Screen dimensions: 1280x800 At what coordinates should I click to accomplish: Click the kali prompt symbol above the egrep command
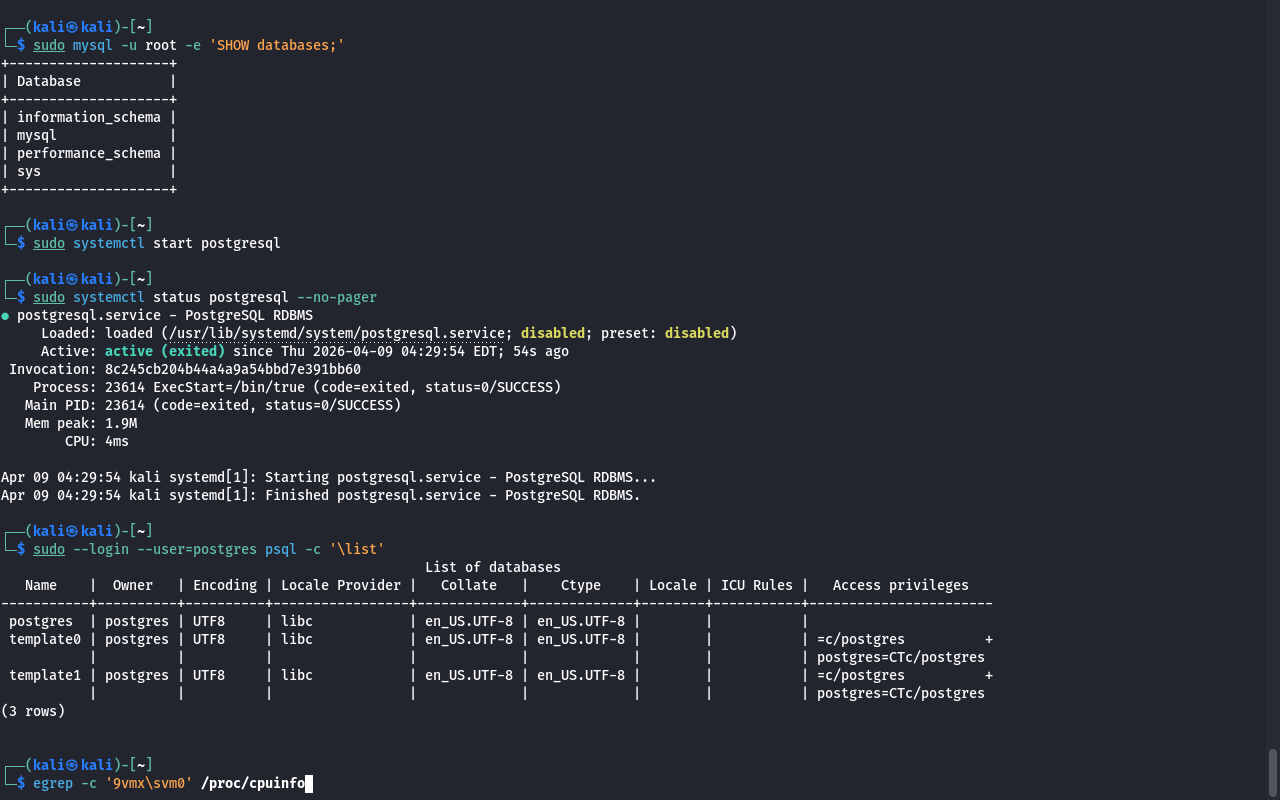click(71, 765)
